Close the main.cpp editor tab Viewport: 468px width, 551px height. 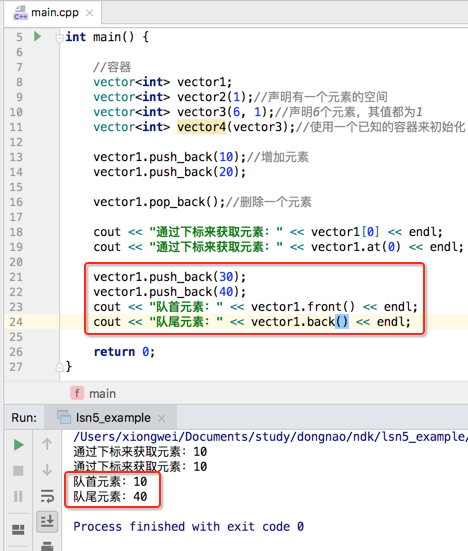[90, 13]
